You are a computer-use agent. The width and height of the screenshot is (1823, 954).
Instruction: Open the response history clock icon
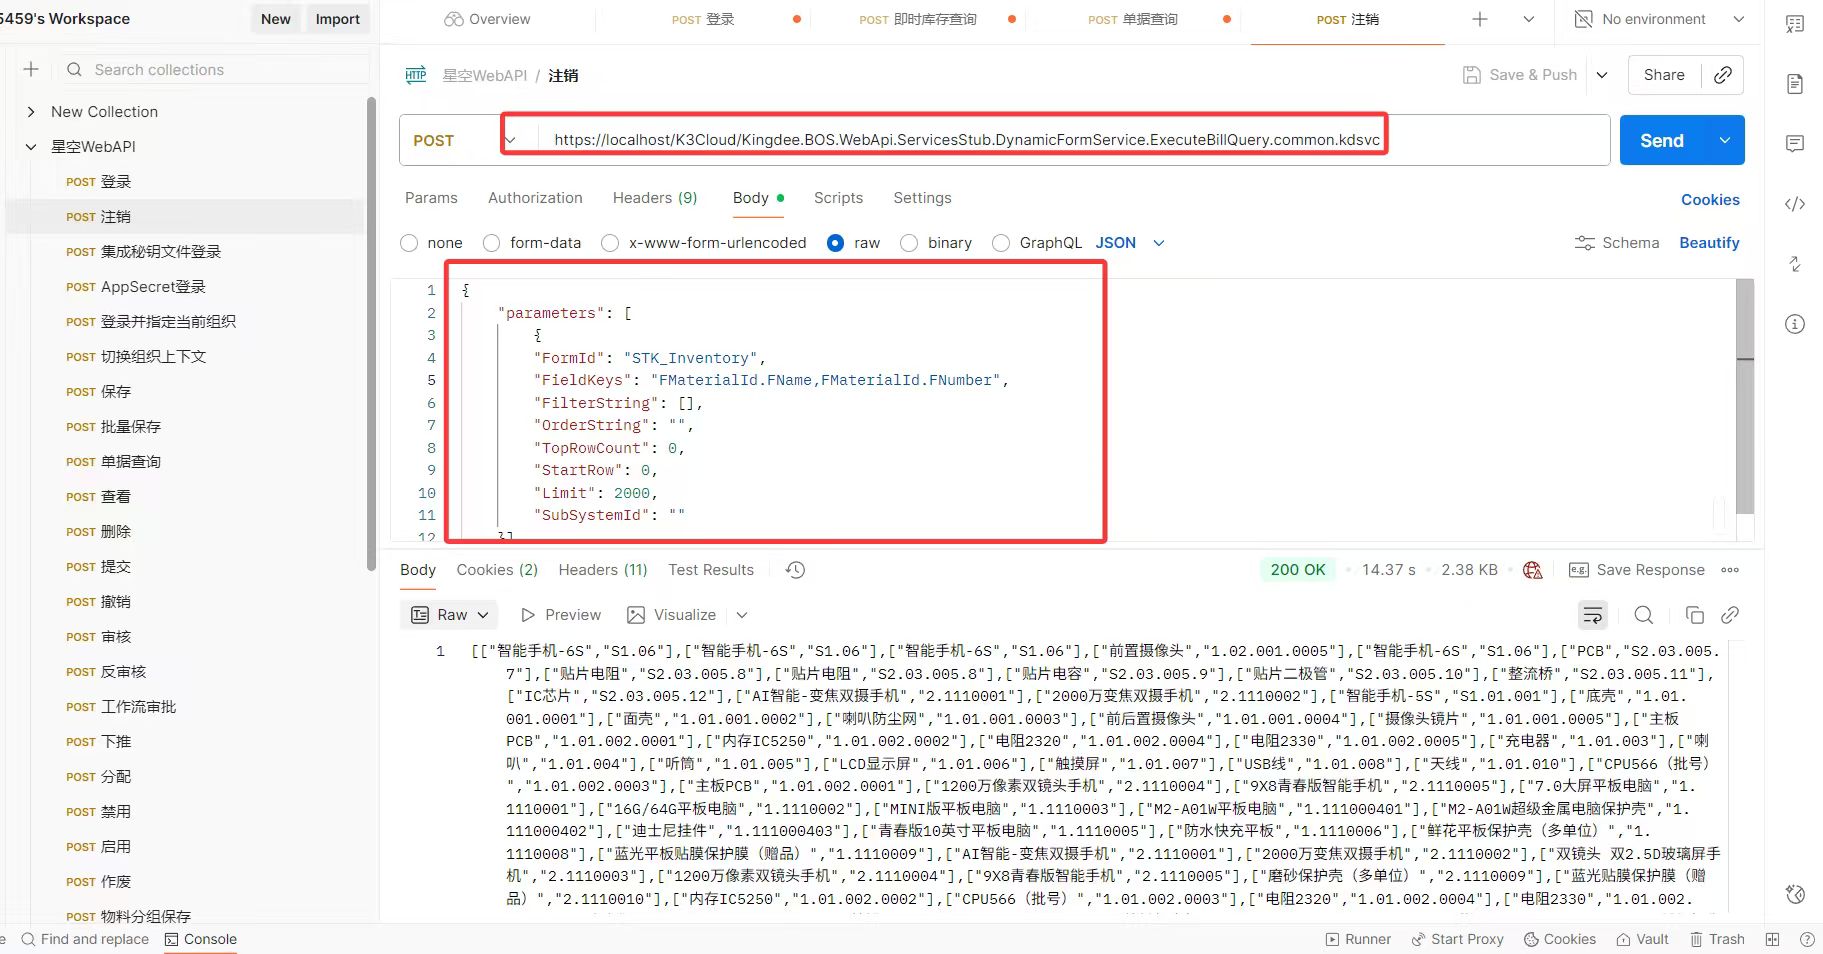click(795, 570)
